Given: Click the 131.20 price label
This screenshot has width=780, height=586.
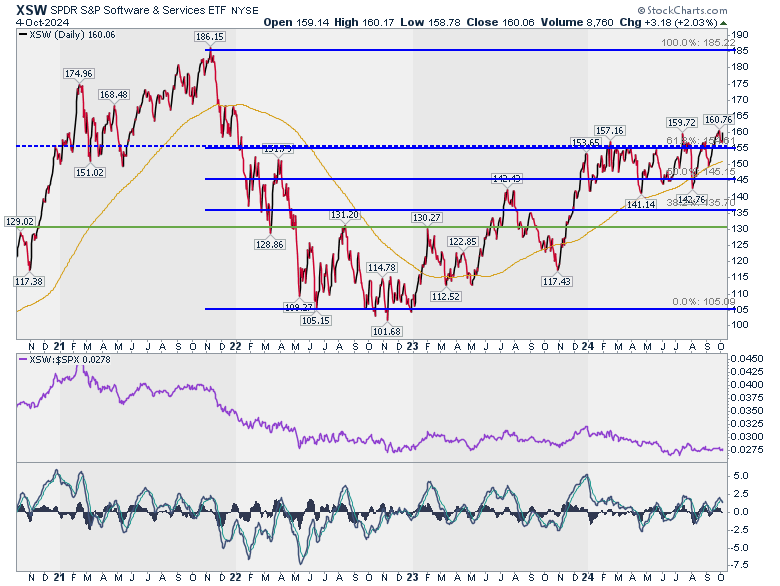Looking at the screenshot, I should (x=344, y=214).
